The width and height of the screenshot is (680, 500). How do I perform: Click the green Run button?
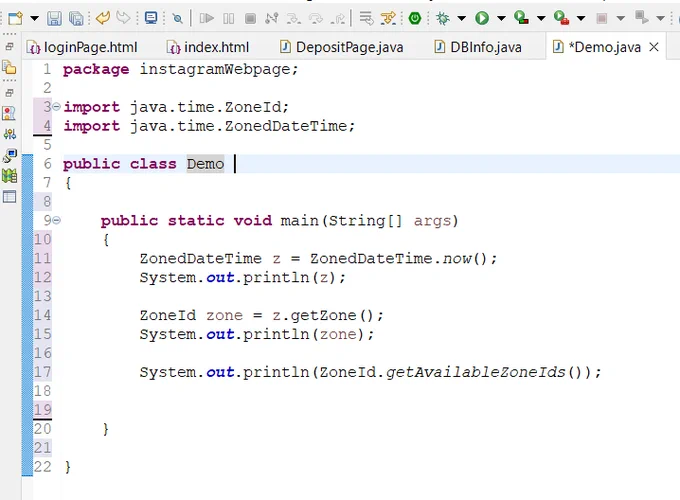click(482, 18)
